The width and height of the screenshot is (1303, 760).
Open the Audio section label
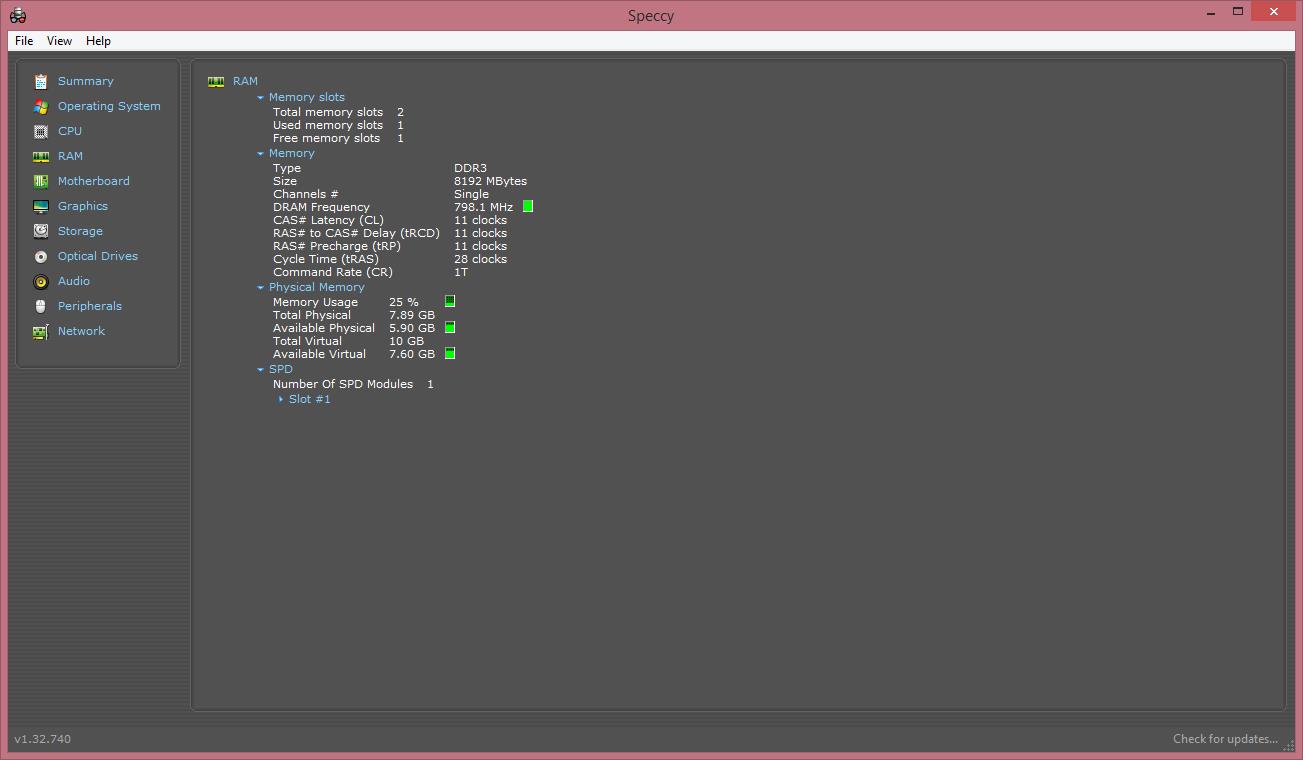(73, 281)
